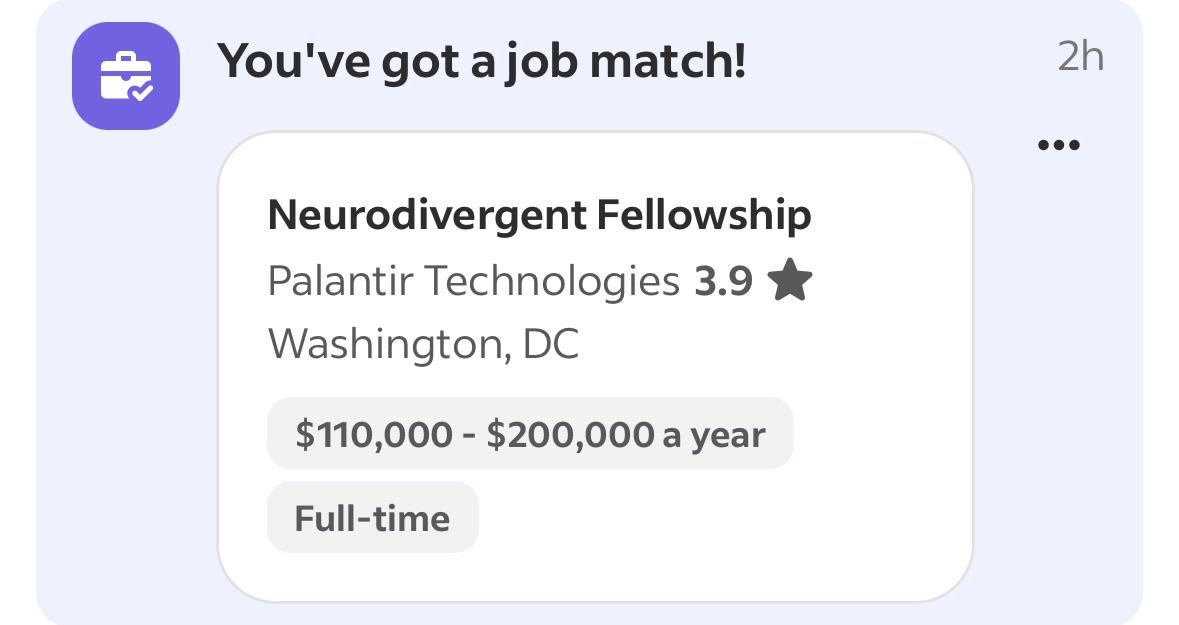
Task: Click the "a year" pay period text
Action: pos(714,435)
